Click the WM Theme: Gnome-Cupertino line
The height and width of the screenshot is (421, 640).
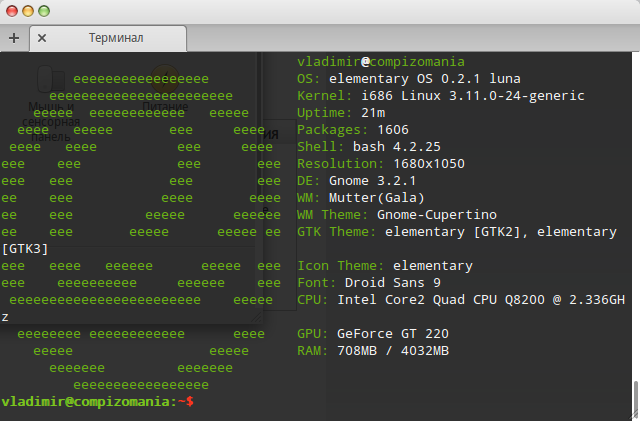pos(397,215)
